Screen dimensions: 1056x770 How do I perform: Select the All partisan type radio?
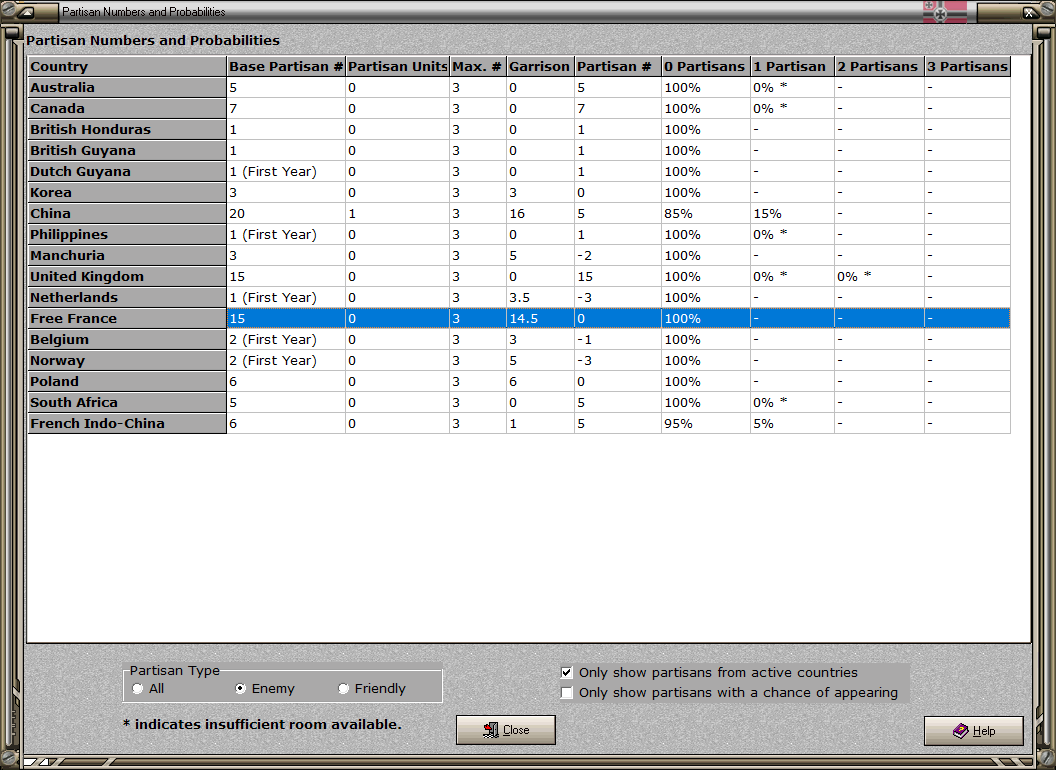coord(138,688)
